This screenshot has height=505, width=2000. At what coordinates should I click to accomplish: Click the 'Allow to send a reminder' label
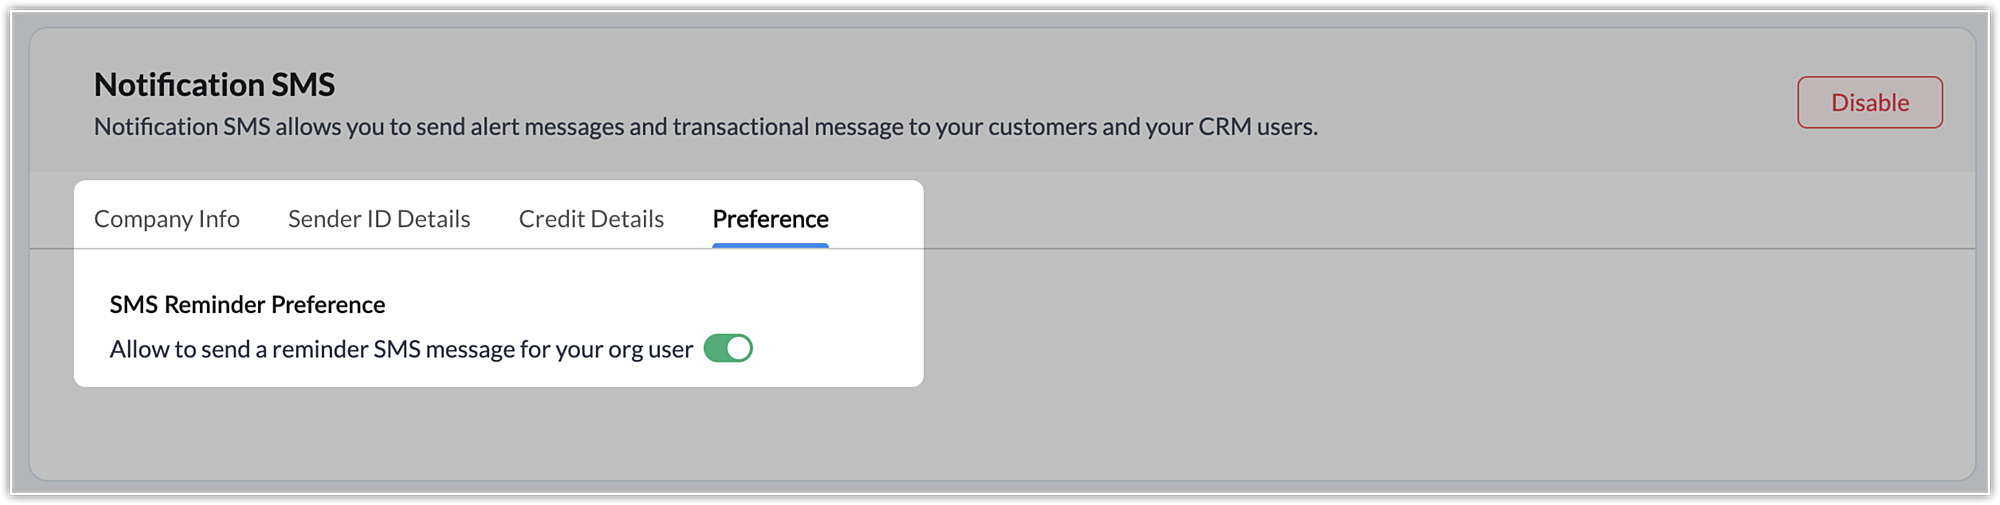point(400,350)
